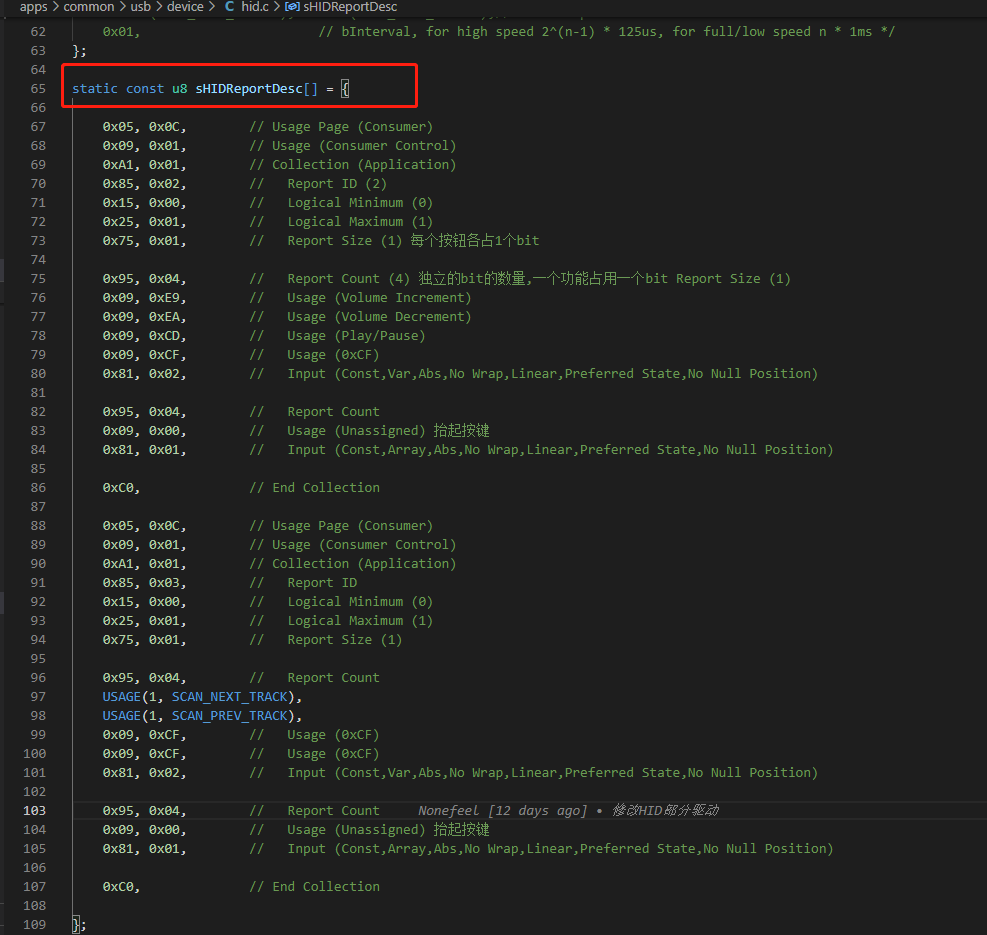Click the bInterval comment on line 62

(606, 31)
